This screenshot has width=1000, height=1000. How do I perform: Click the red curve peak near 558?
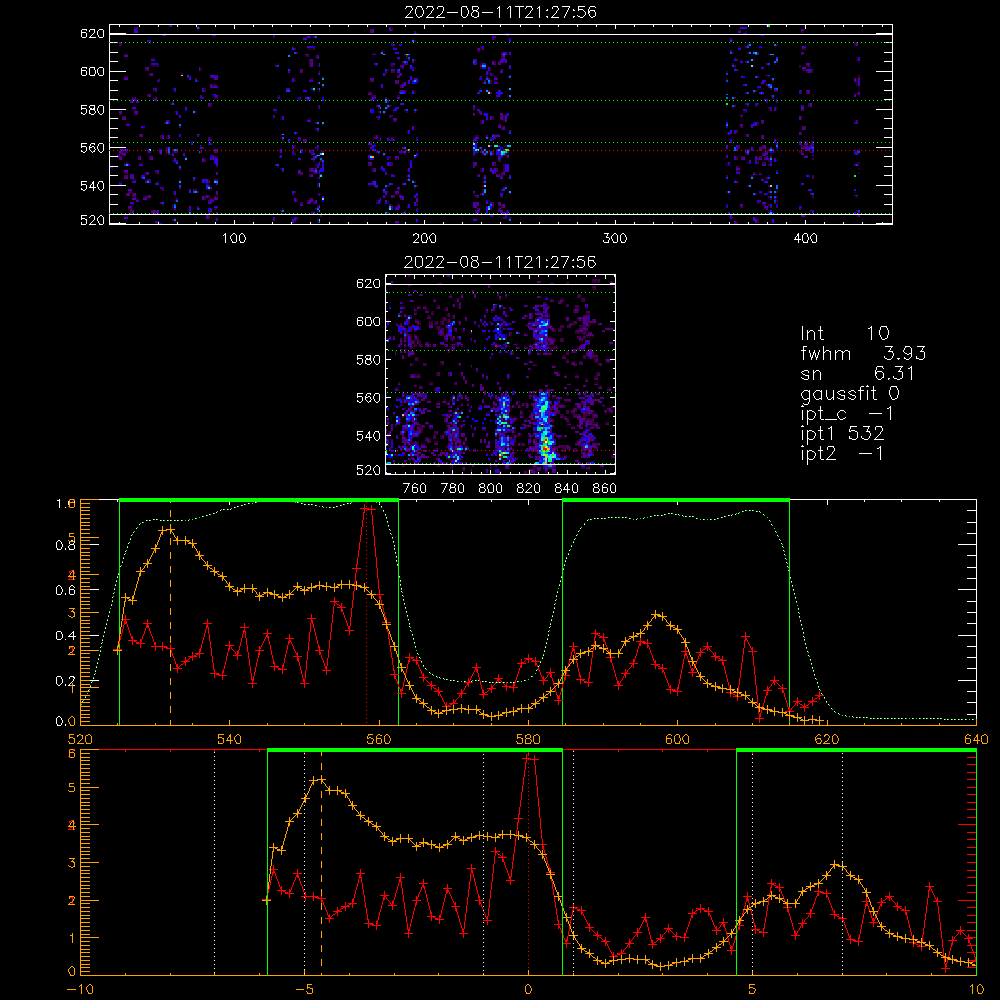coord(367,508)
